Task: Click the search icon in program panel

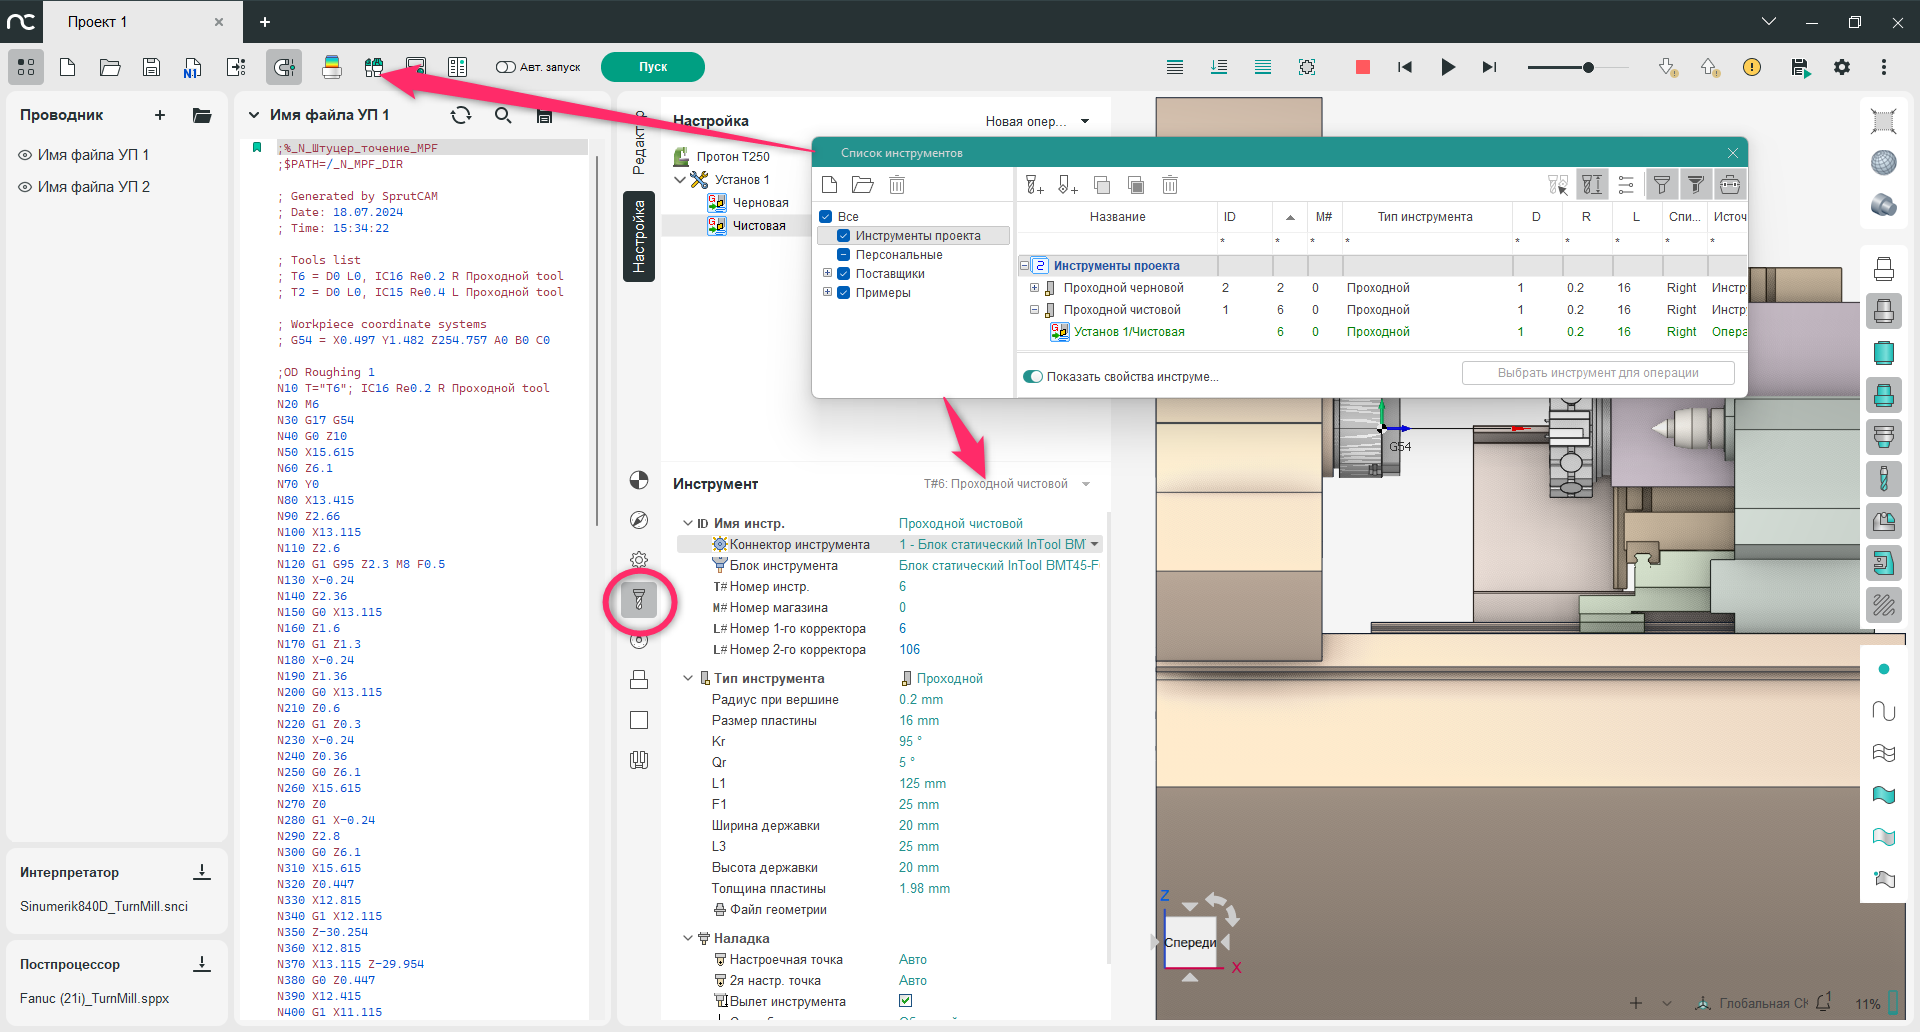Action: (x=503, y=115)
